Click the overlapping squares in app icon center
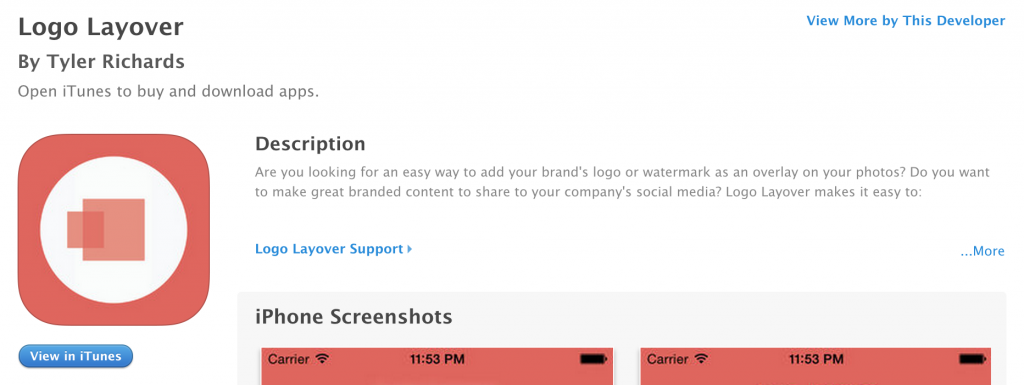 [x=106, y=230]
